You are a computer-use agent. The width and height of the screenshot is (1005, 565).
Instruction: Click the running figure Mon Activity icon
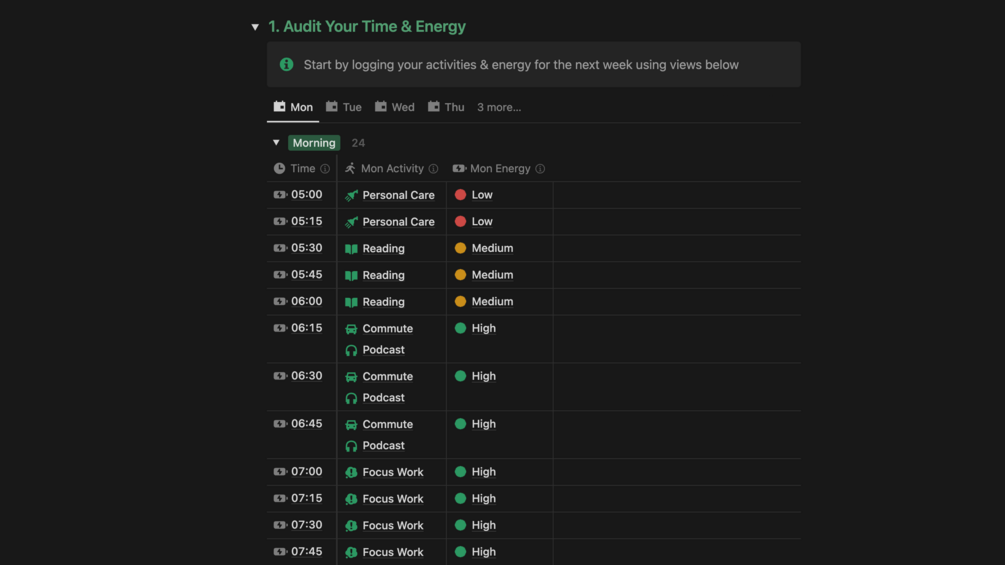[350, 169]
